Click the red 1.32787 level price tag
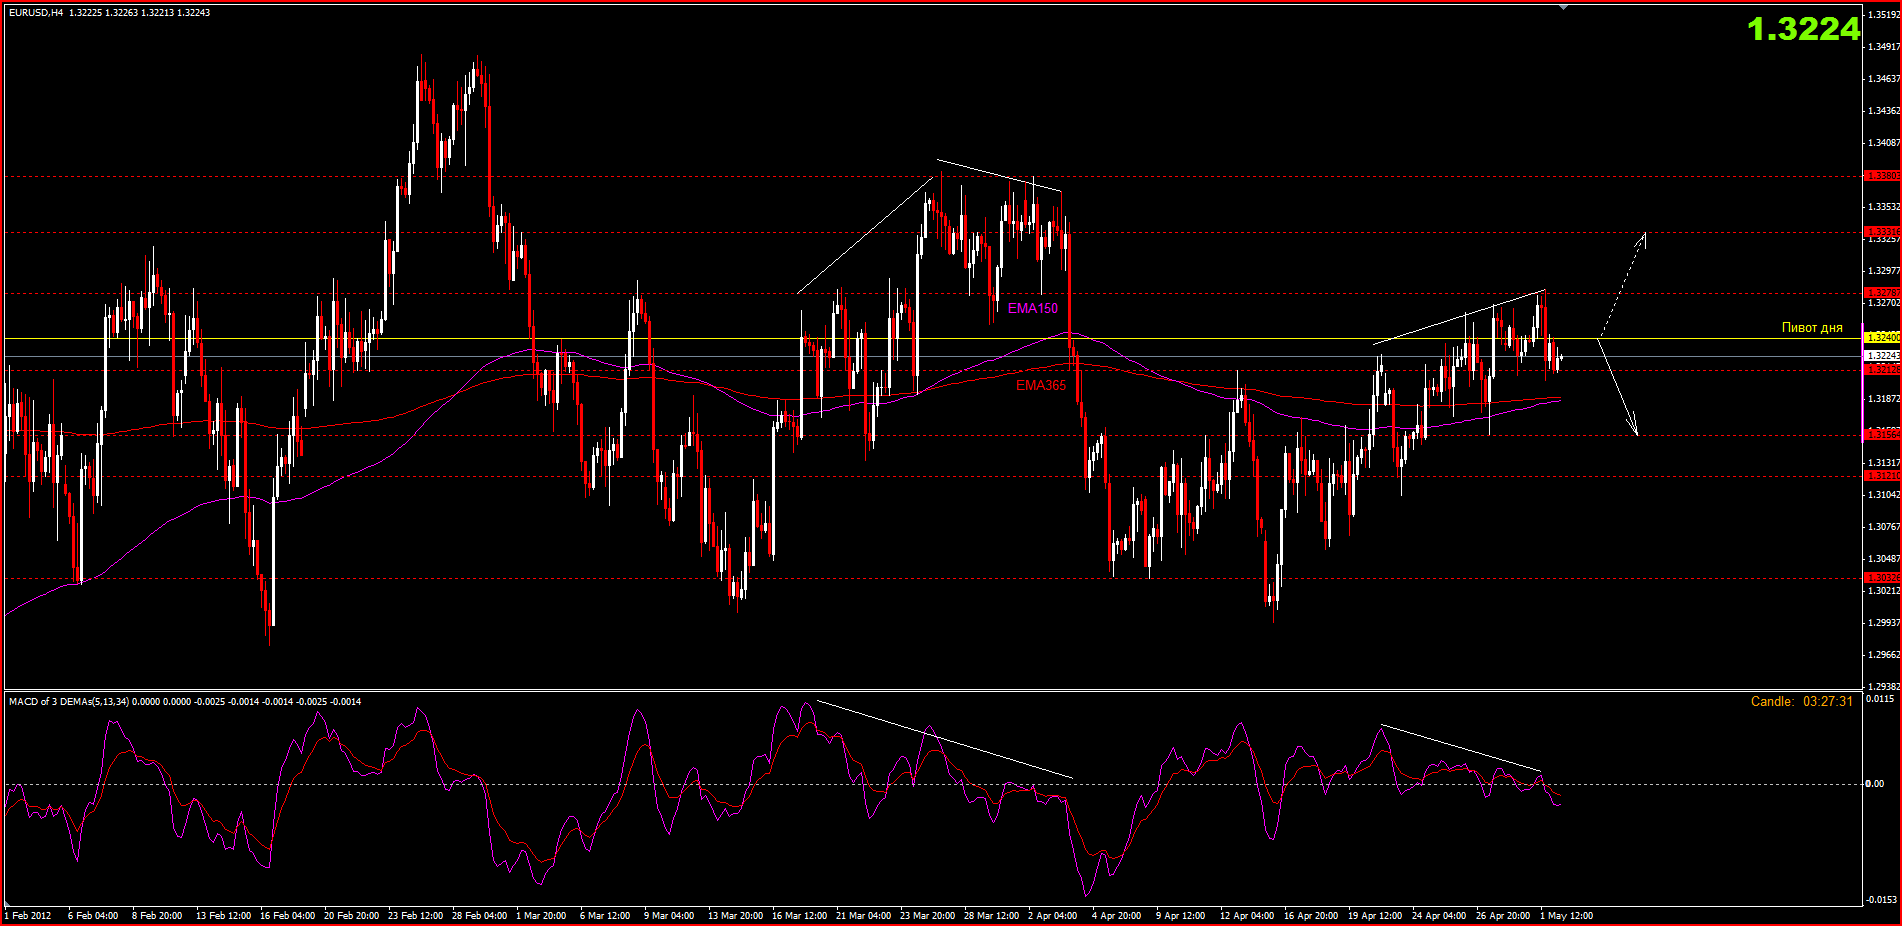 1883,293
